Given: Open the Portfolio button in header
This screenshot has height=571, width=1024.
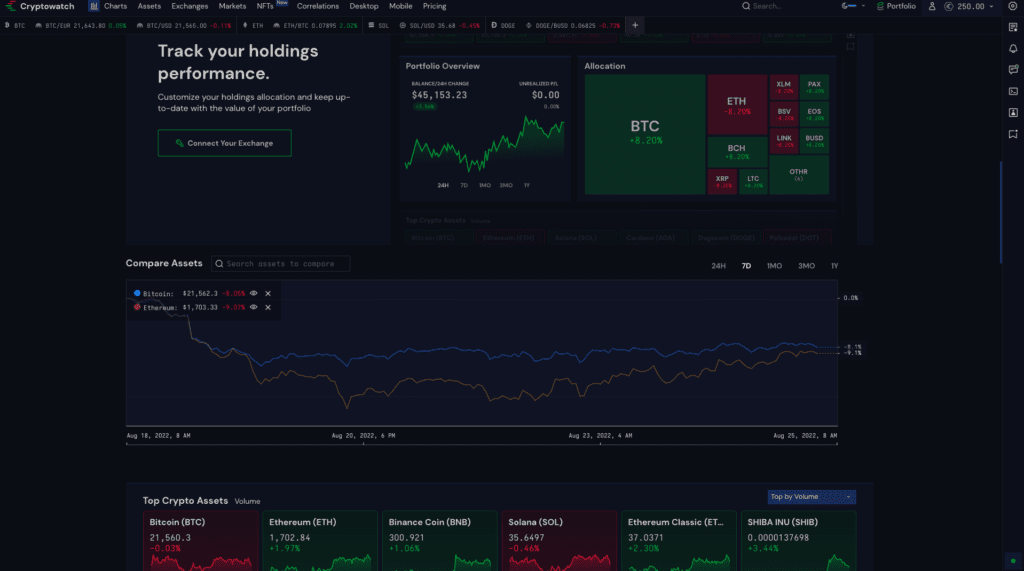Looking at the screenshot, I should pos(896,6).
